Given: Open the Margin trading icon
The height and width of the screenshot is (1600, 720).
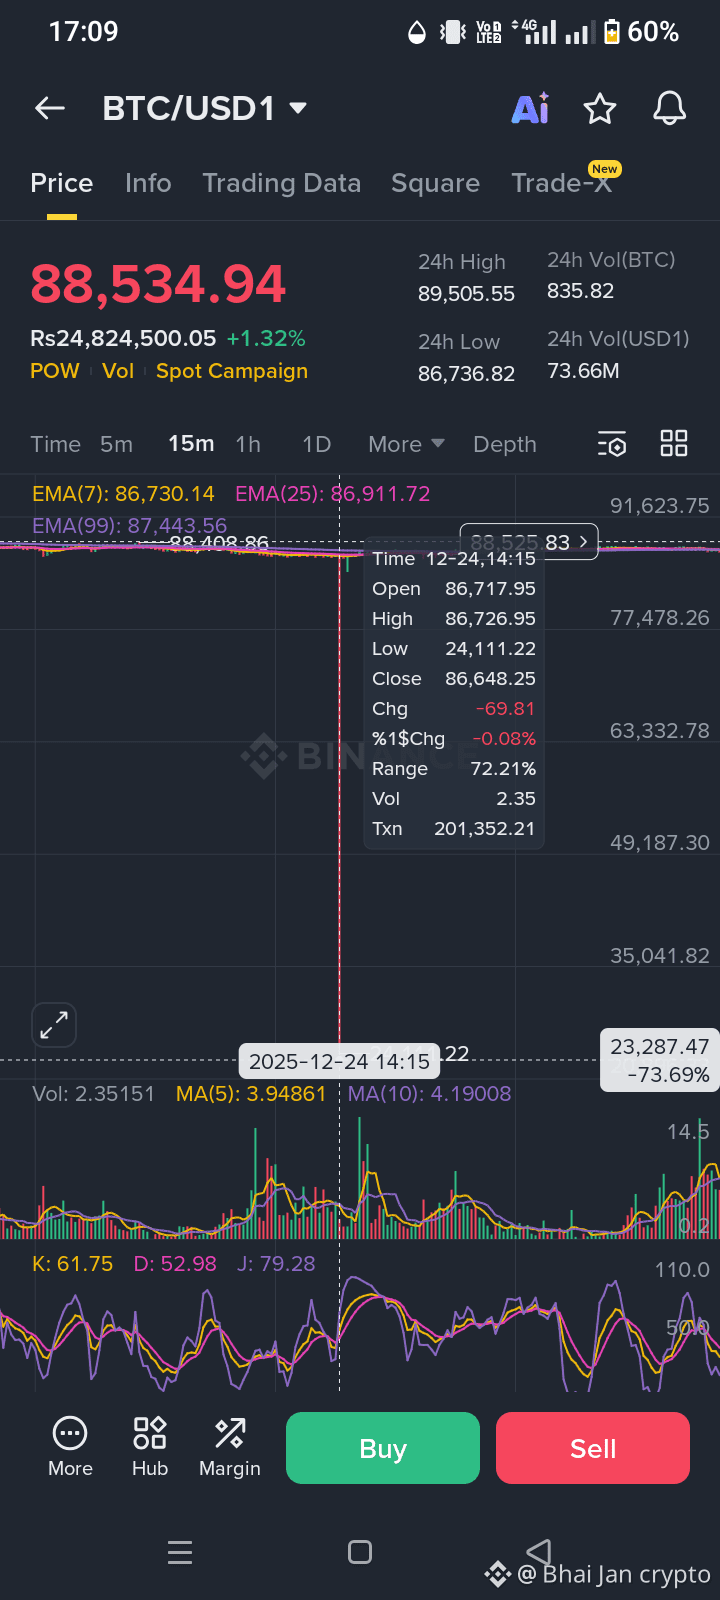Looking at the screenshot, I should coord(230,1447).
